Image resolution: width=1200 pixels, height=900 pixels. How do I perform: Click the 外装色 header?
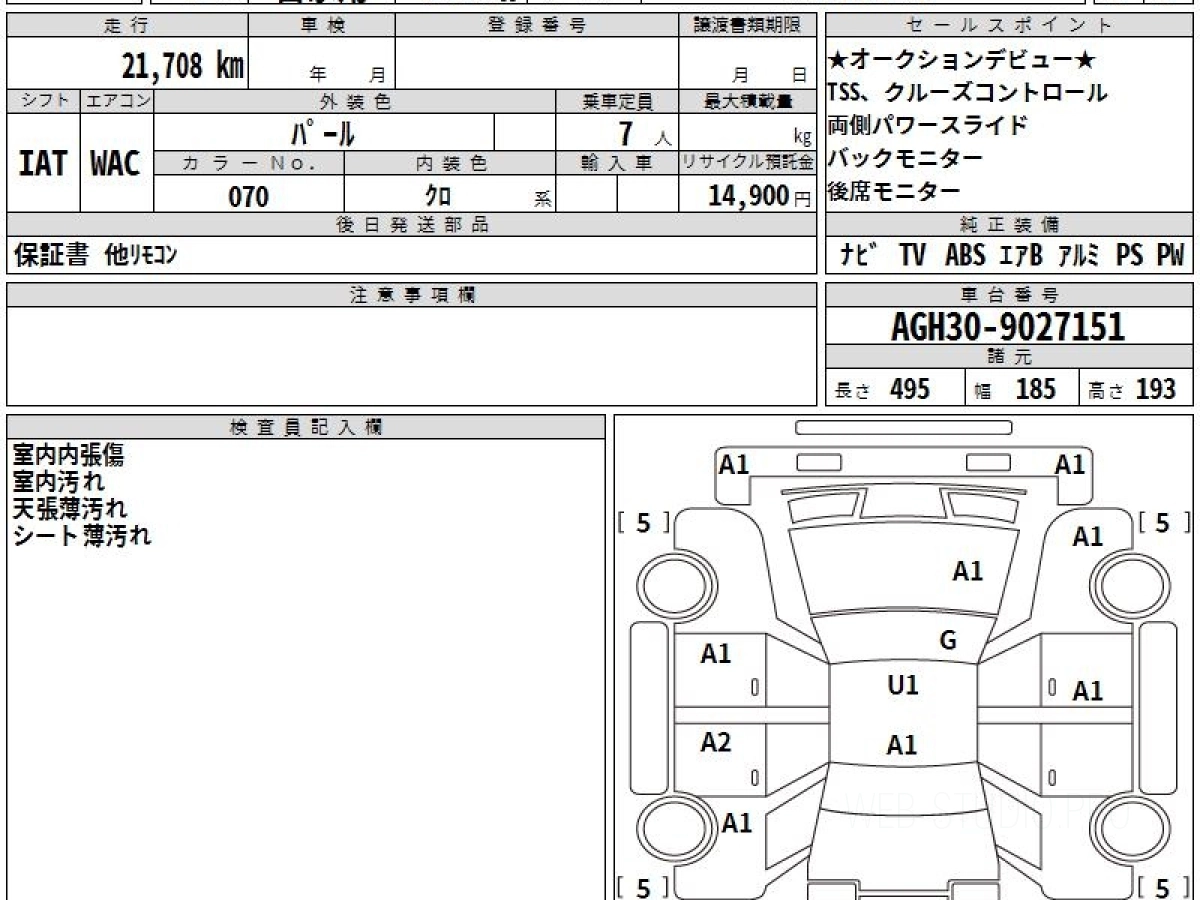click(355, 101)
